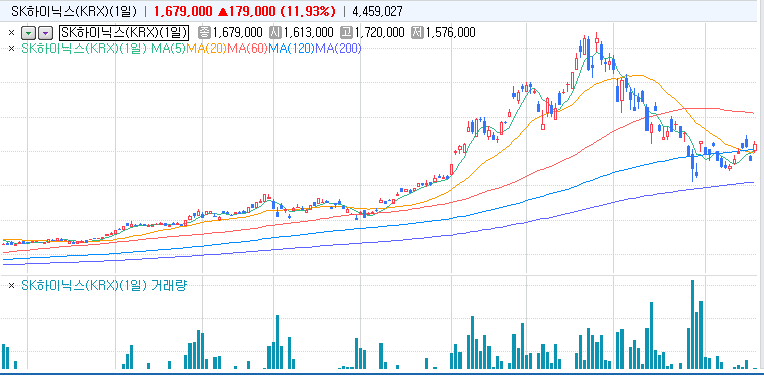Click the 고 high price badge icon
This screenshot has height=376, width=764.
coord(346,33)
